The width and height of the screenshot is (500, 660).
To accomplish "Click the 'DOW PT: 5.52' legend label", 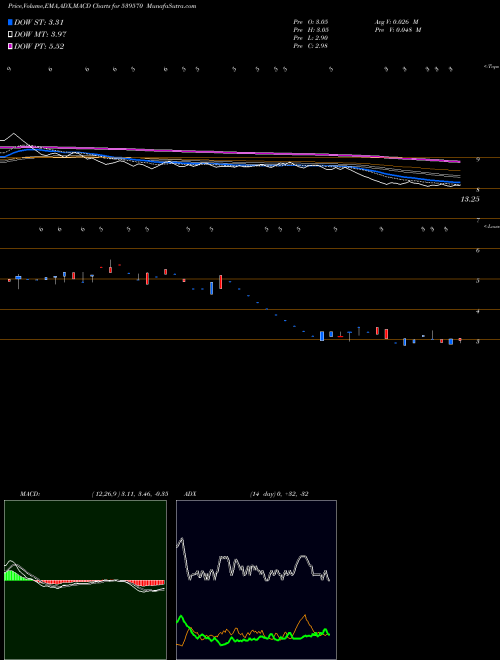I will [x=39, y=46].
